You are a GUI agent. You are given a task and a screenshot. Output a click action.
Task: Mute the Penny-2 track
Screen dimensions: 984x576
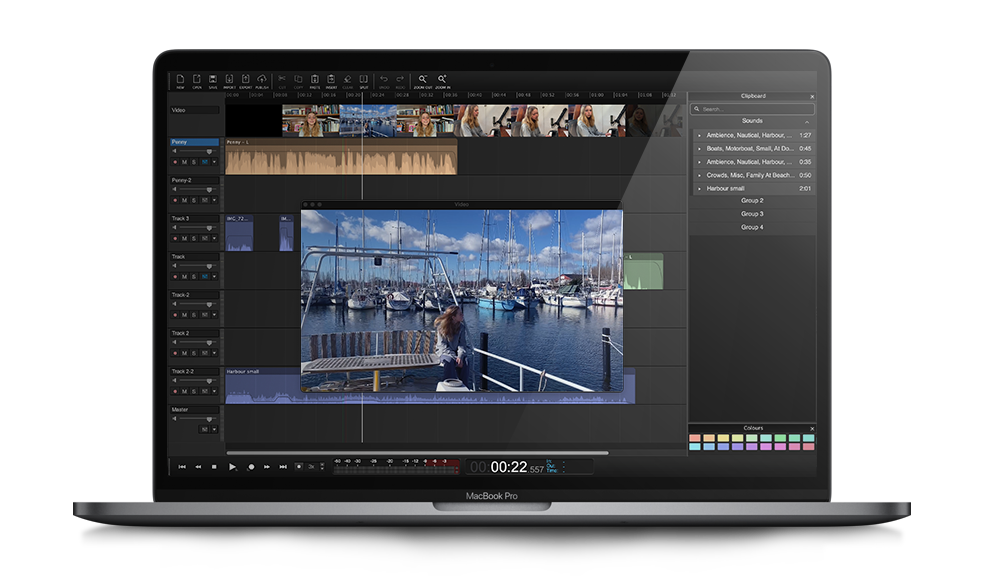pos(184,200)
